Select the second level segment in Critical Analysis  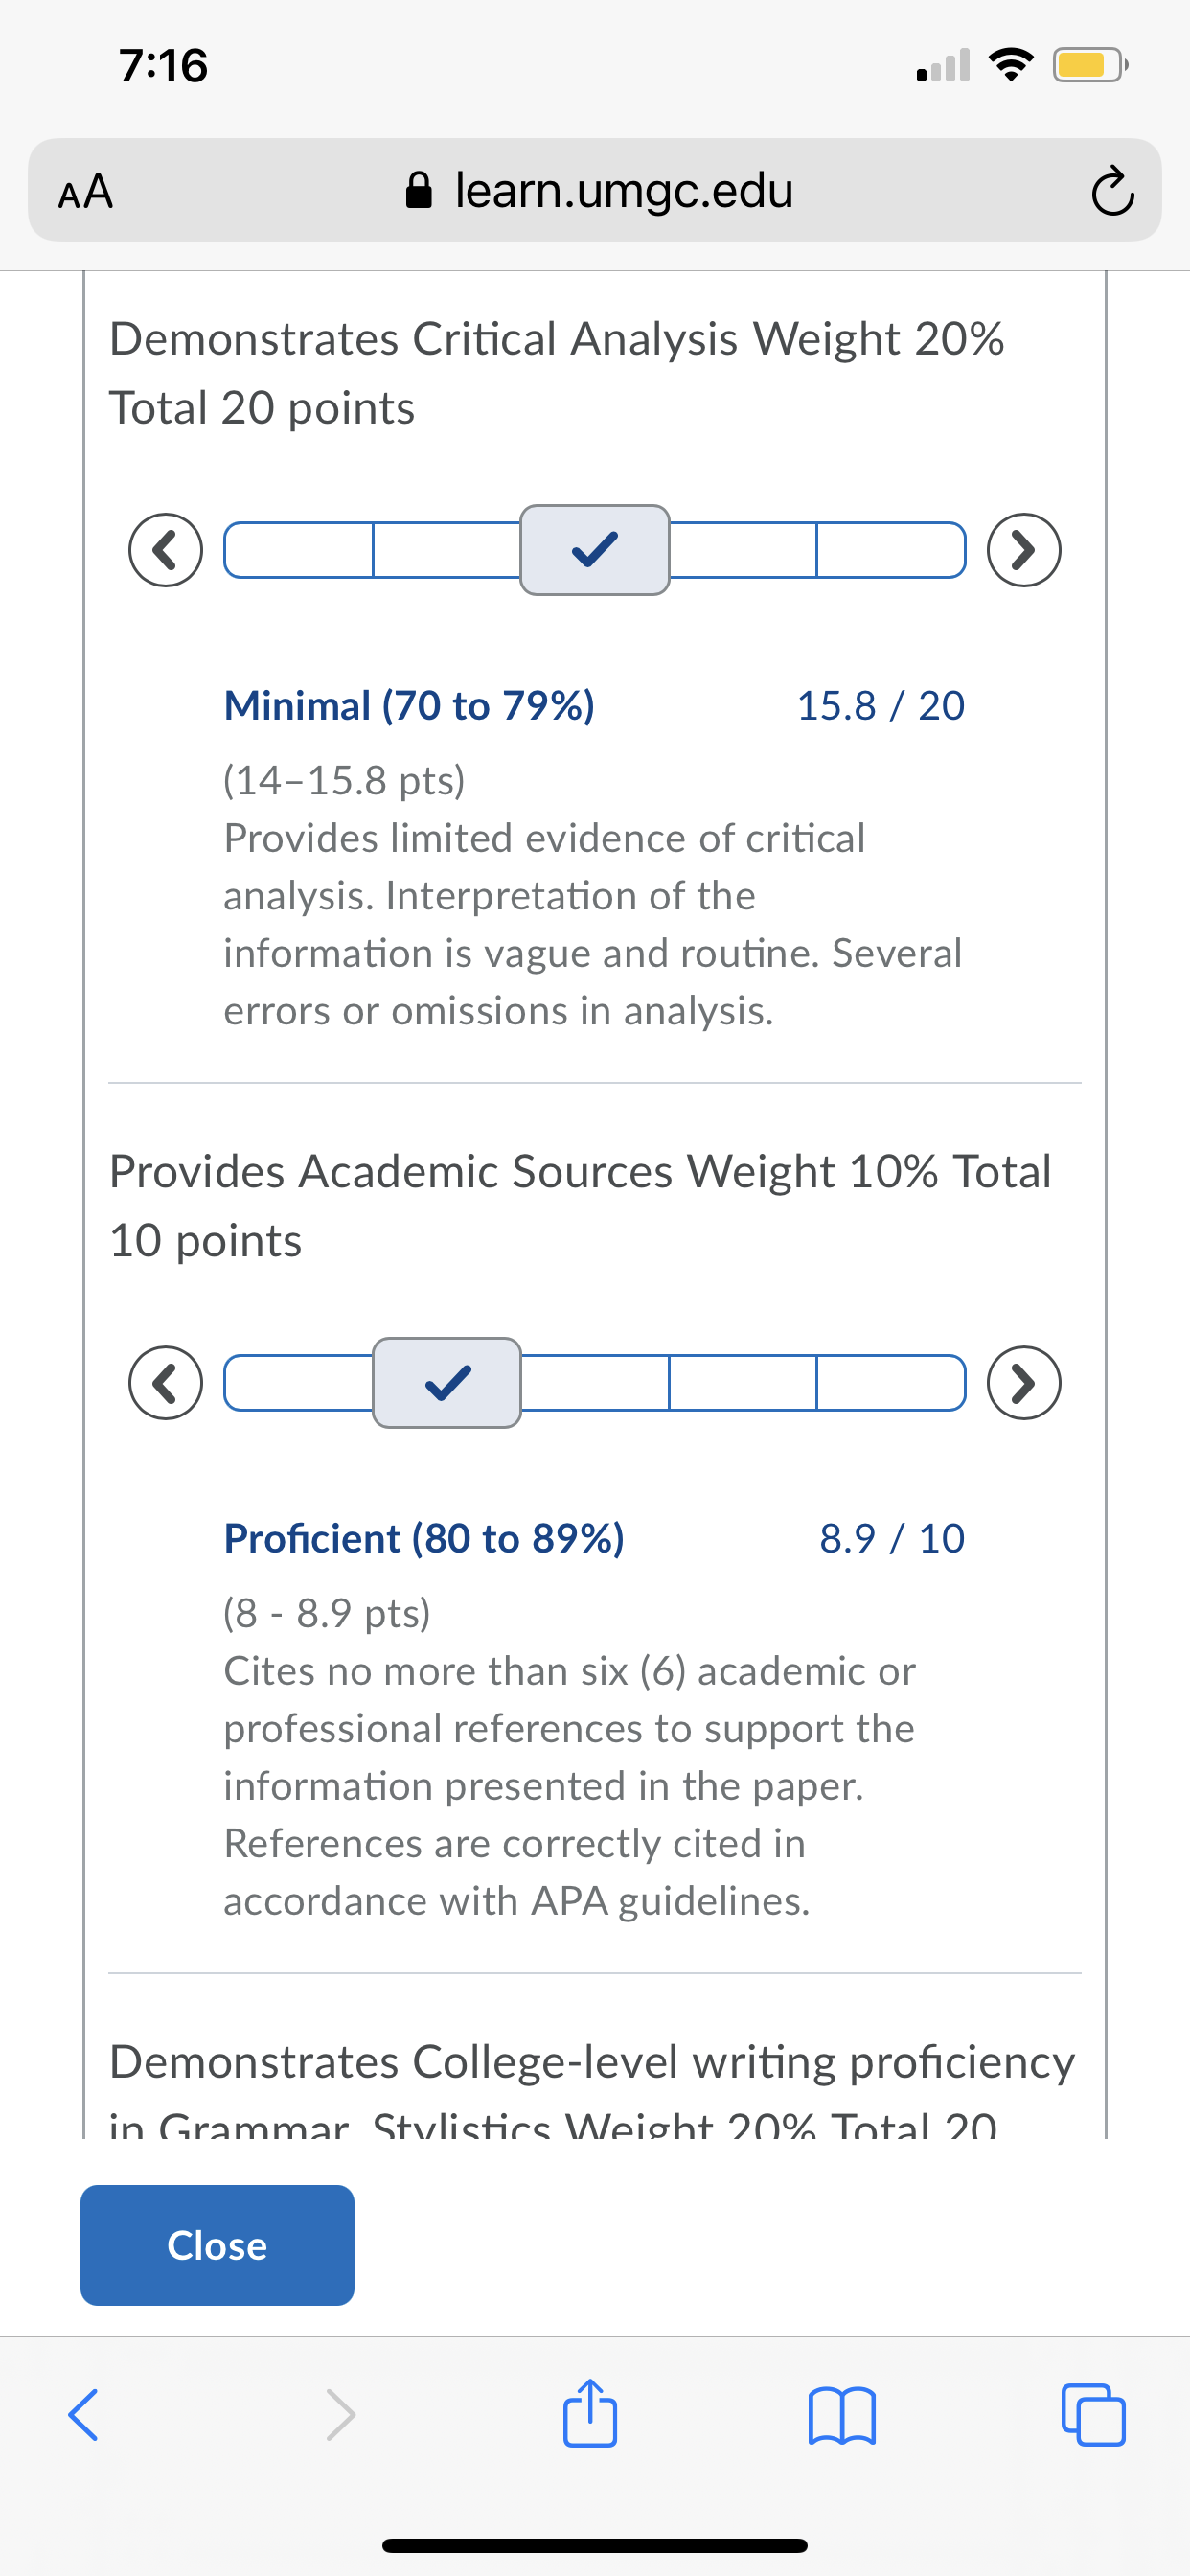click(446, 550)
